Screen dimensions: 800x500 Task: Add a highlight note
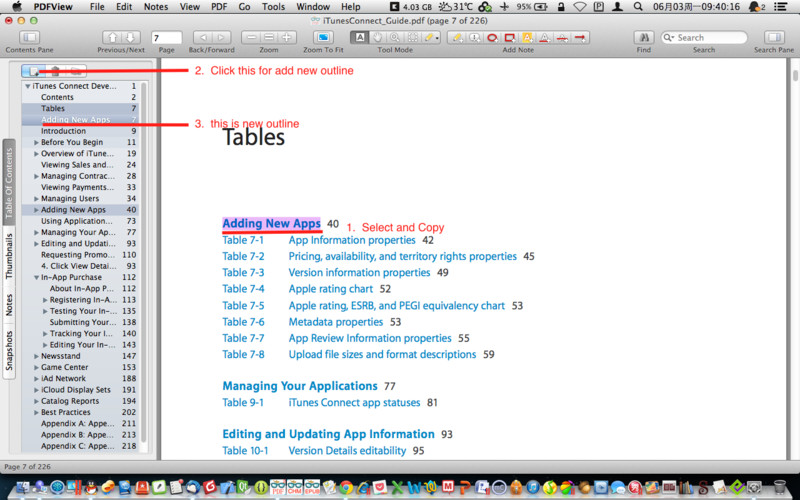click(527, 37)
